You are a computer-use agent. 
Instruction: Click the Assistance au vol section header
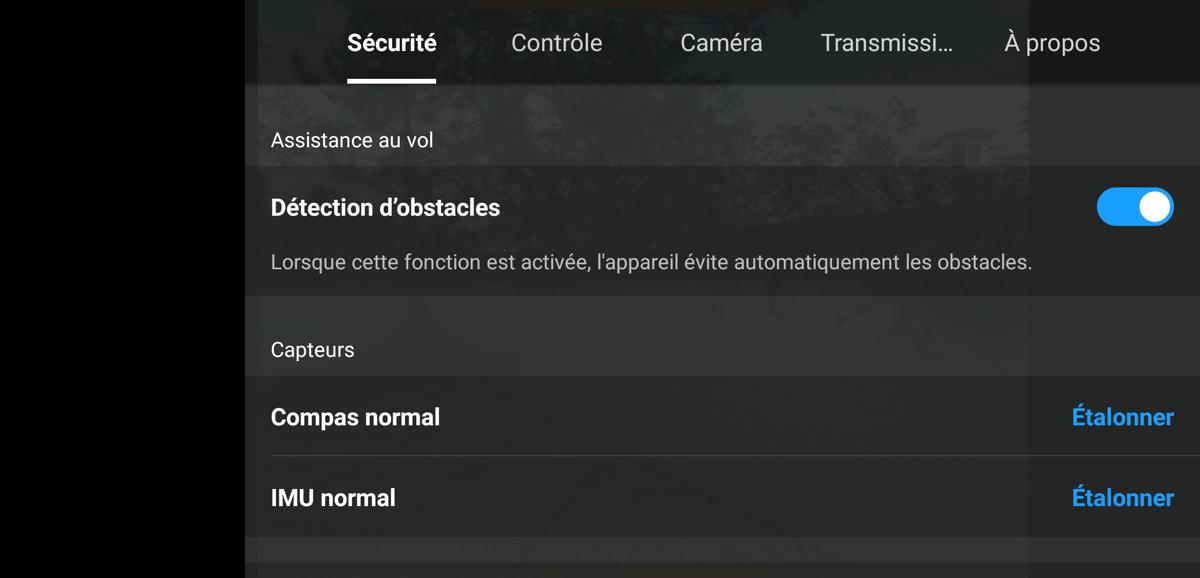tap(352, 140)
